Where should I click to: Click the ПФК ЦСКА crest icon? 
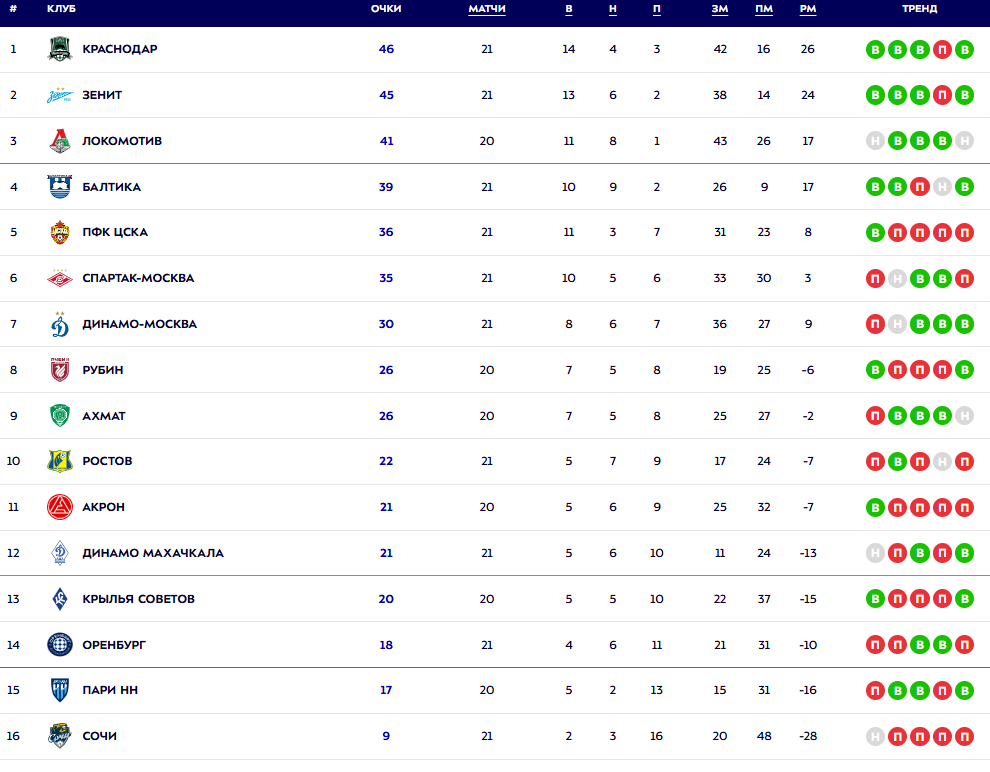click(x=60, y=232)
